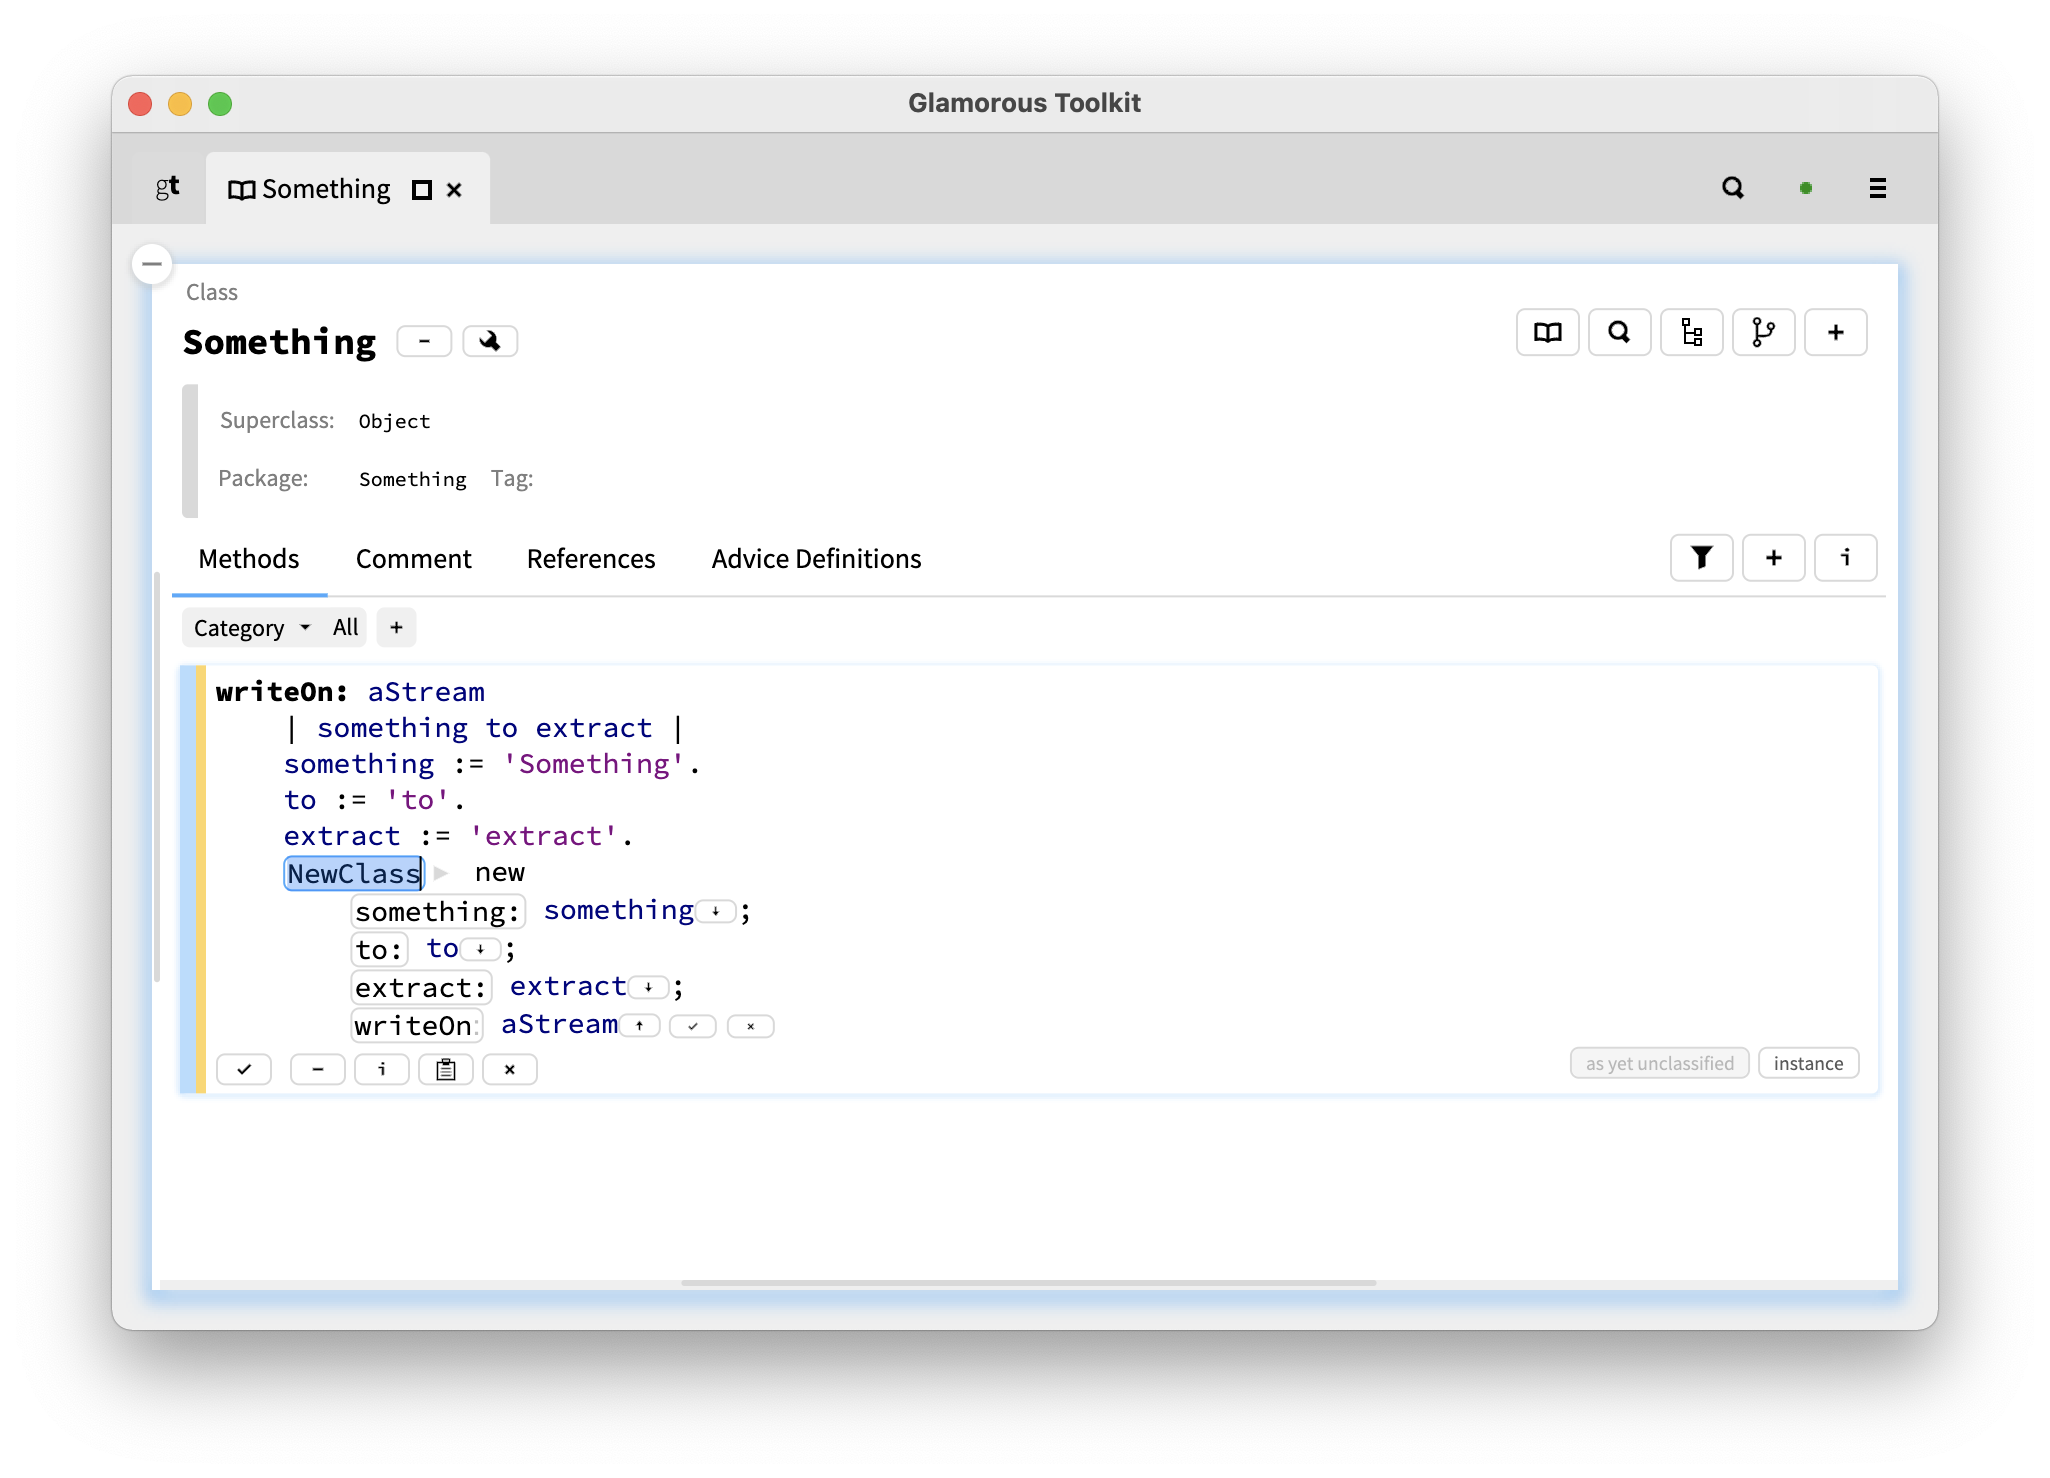Image resolution: width=2050 pixels, height=1478 pixels.
Task: Click the clipboard icon under method
Action: pyautogui.click(x=446, y=1069)
